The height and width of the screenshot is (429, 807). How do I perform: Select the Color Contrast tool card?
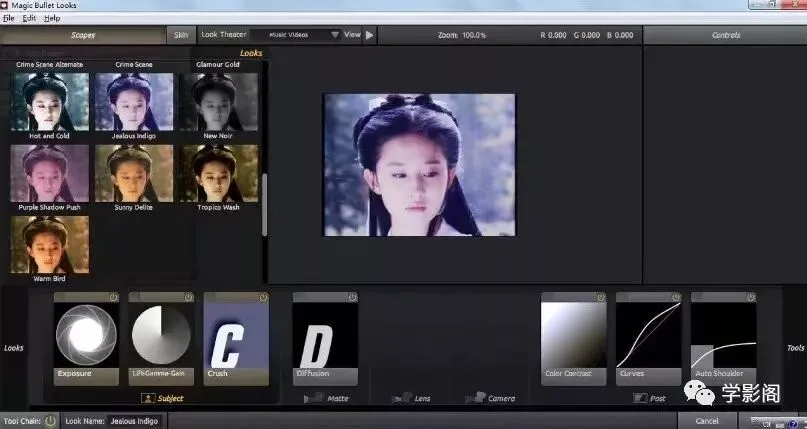574,339
